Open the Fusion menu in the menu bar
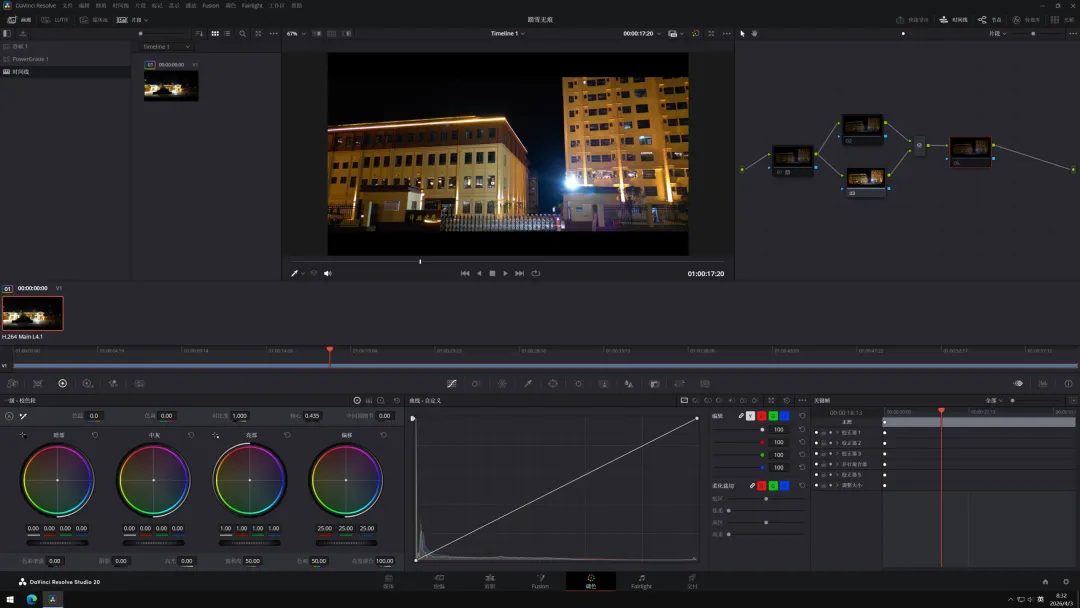This screenshot has width=1080, height=608. pyautogui.click(x=210, y=5)
